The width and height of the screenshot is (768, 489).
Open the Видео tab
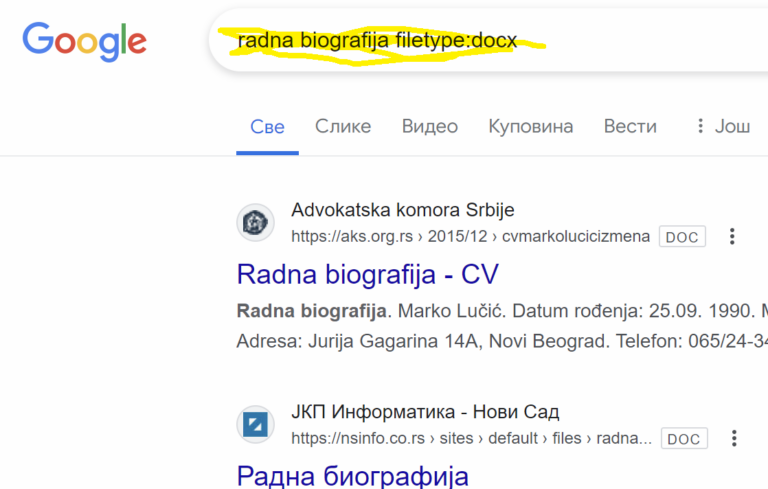tap(430, 126)
